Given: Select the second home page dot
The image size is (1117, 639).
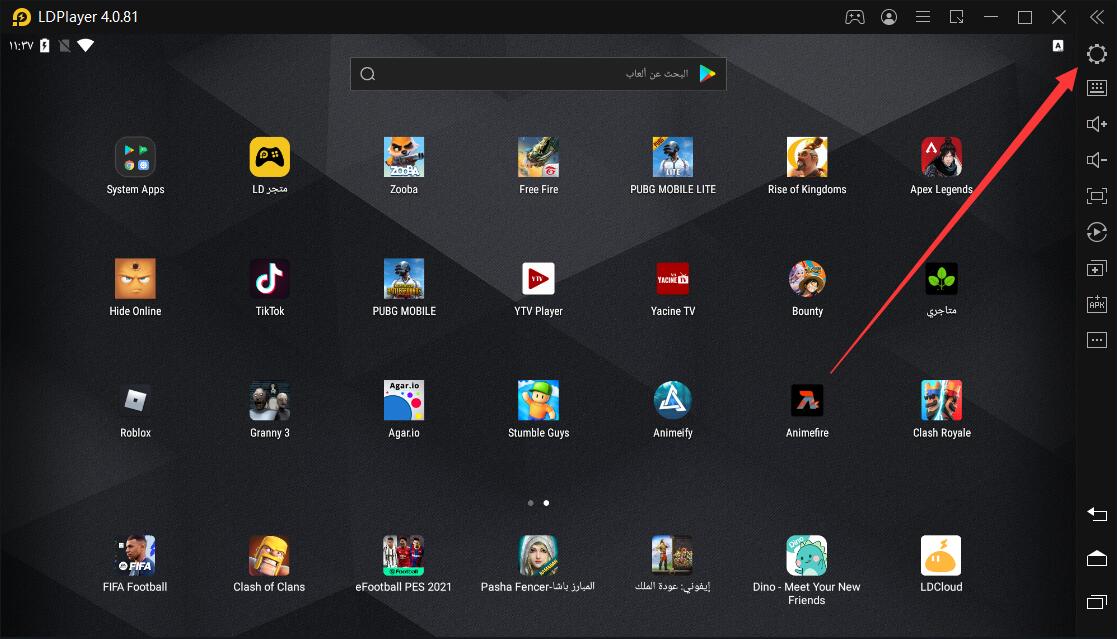Looking at the screenshot, I should (546, 503).
